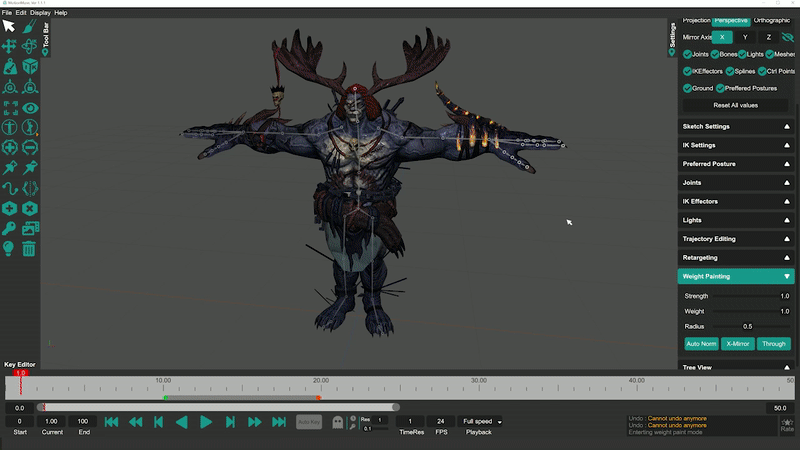Click the light bulb icon

pyautogui.click(x=8, y=248)
